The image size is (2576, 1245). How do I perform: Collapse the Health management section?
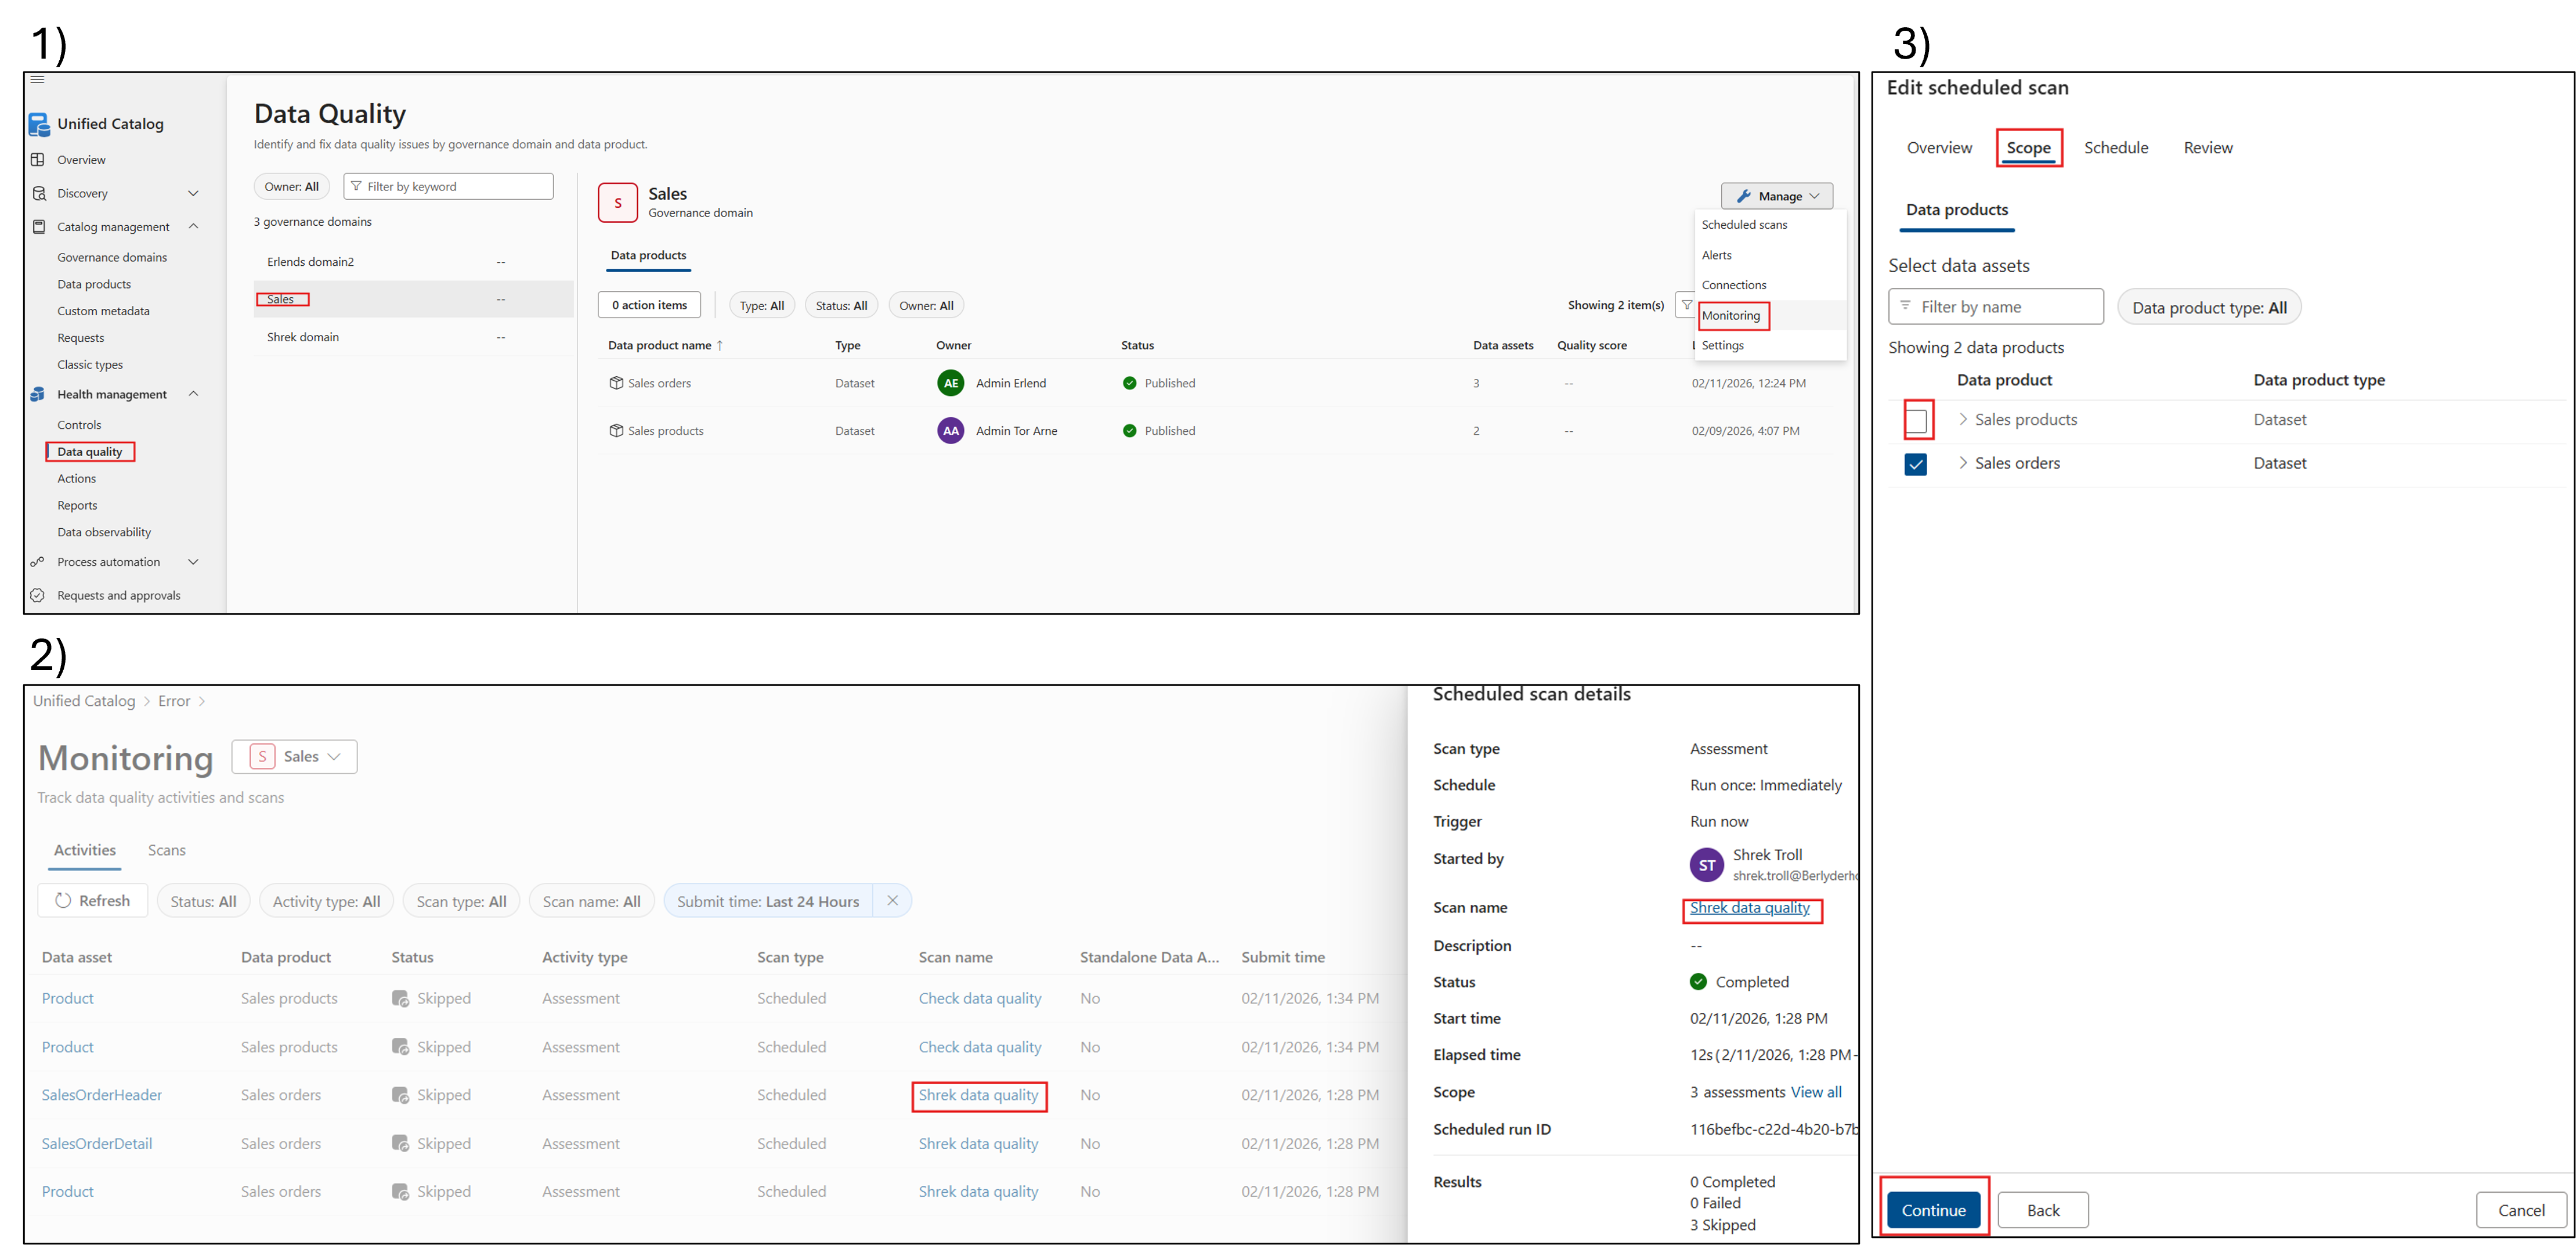click(x=194, y=394)
